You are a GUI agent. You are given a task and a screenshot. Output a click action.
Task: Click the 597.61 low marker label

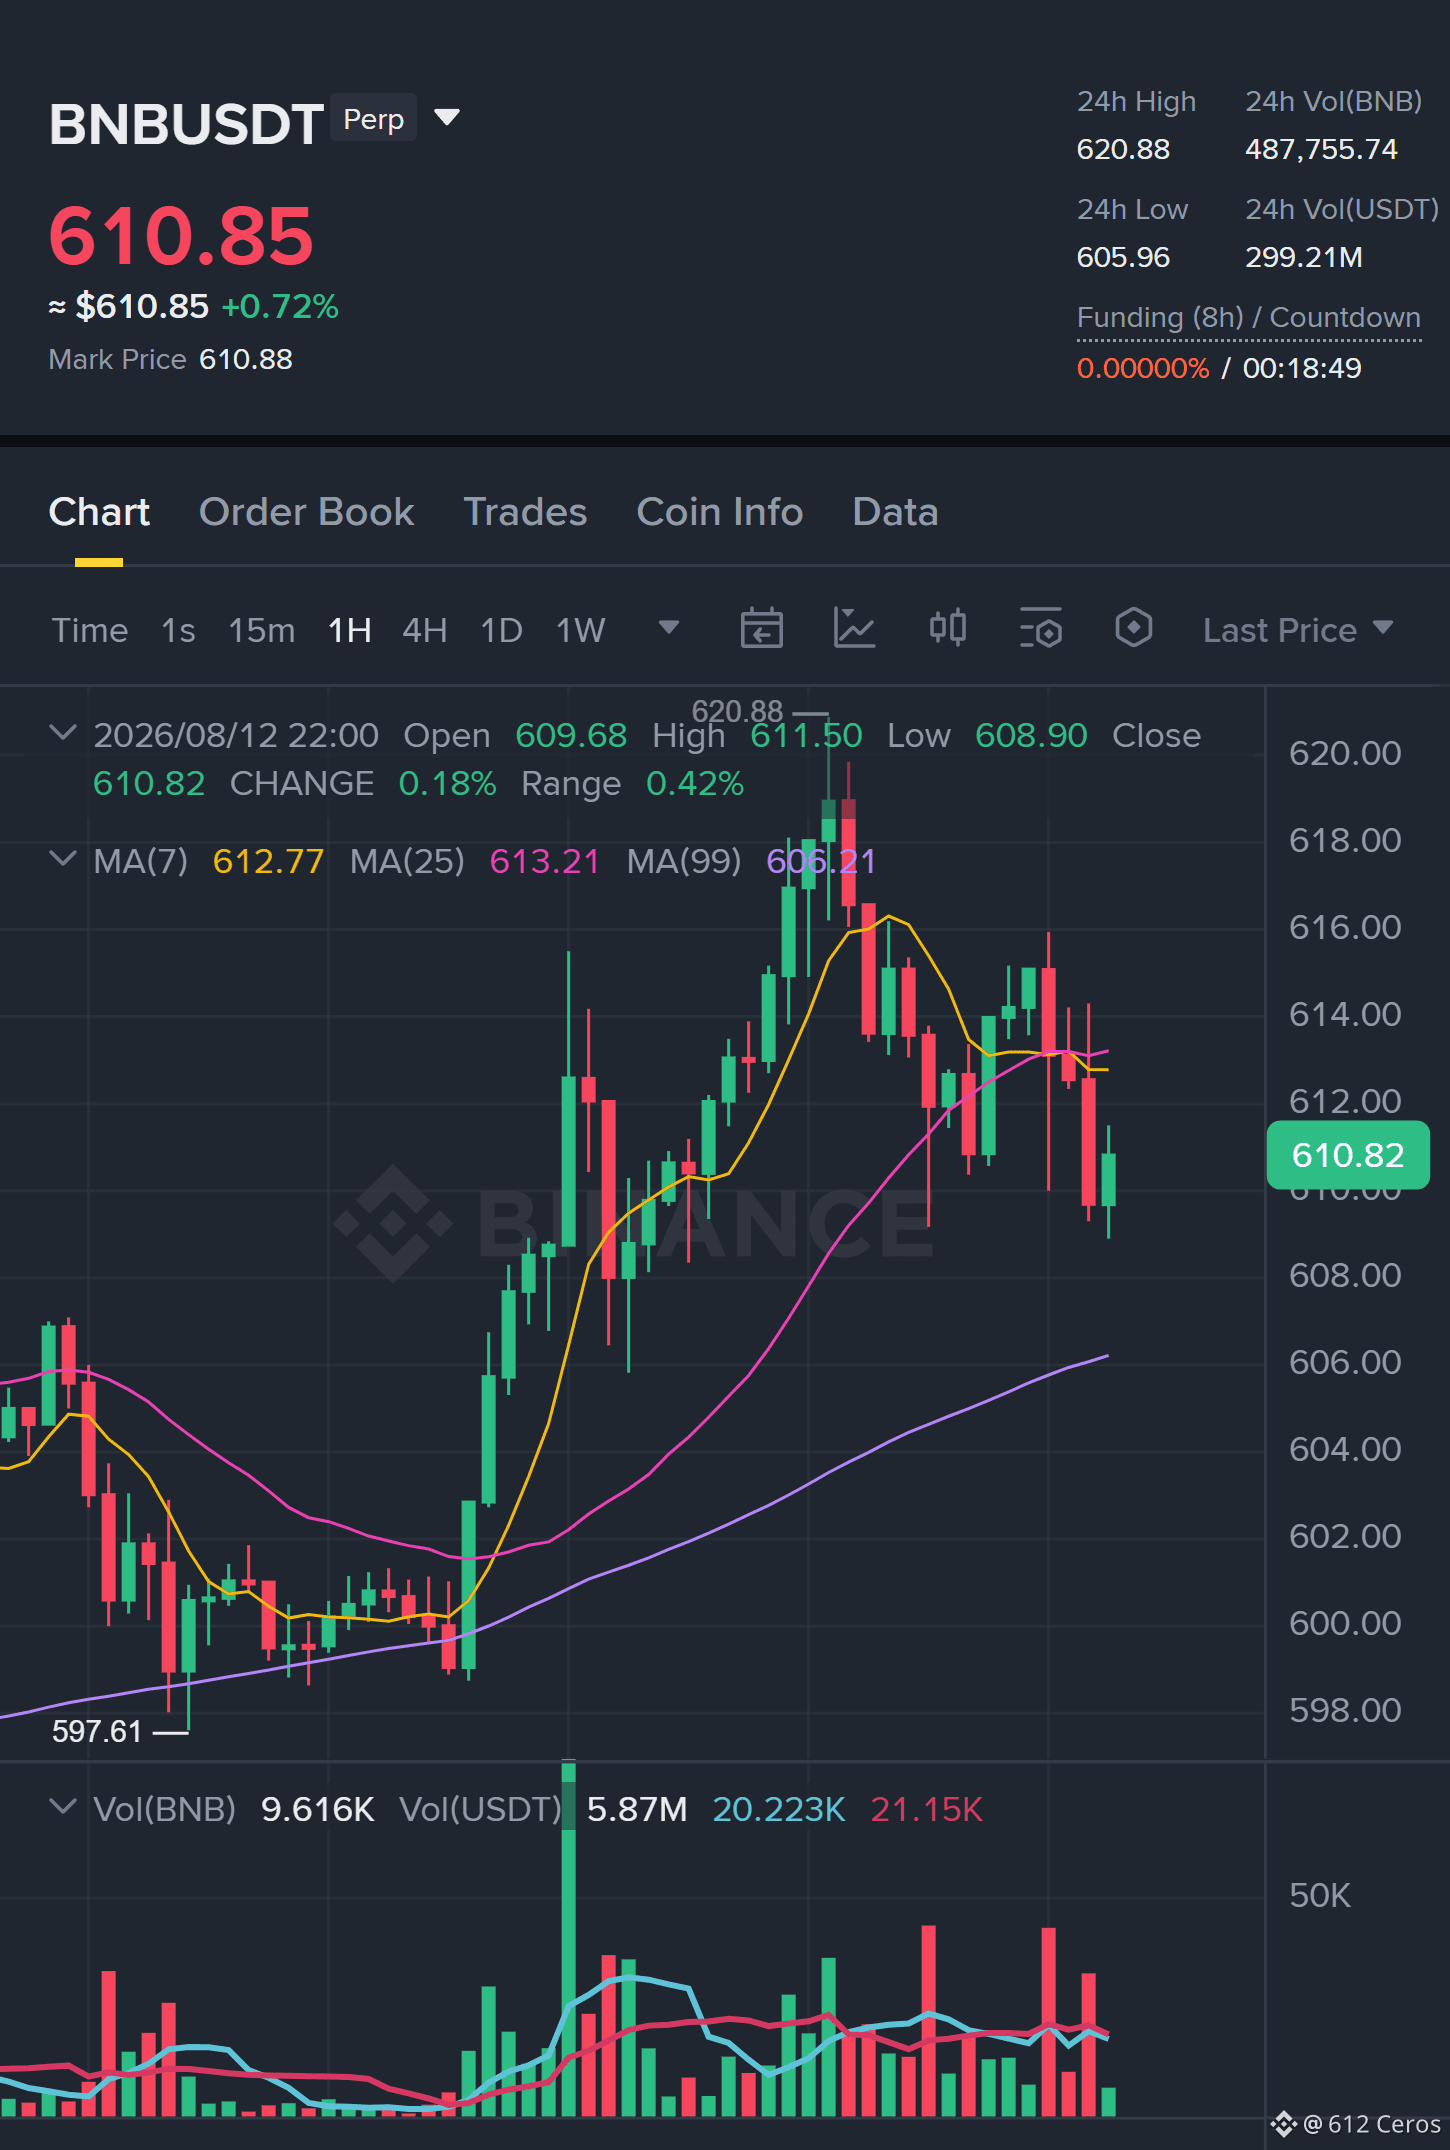(x=97, y=1731)
